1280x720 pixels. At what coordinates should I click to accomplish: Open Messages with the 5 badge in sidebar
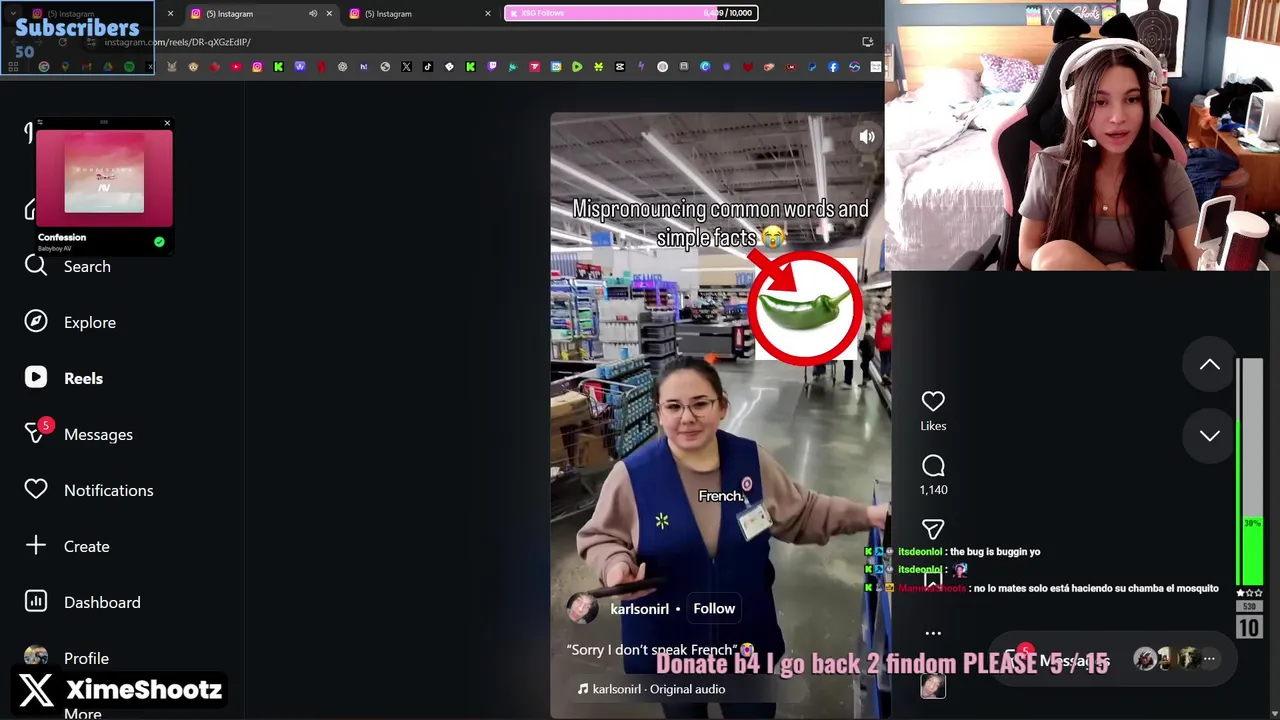coord(78,434)
